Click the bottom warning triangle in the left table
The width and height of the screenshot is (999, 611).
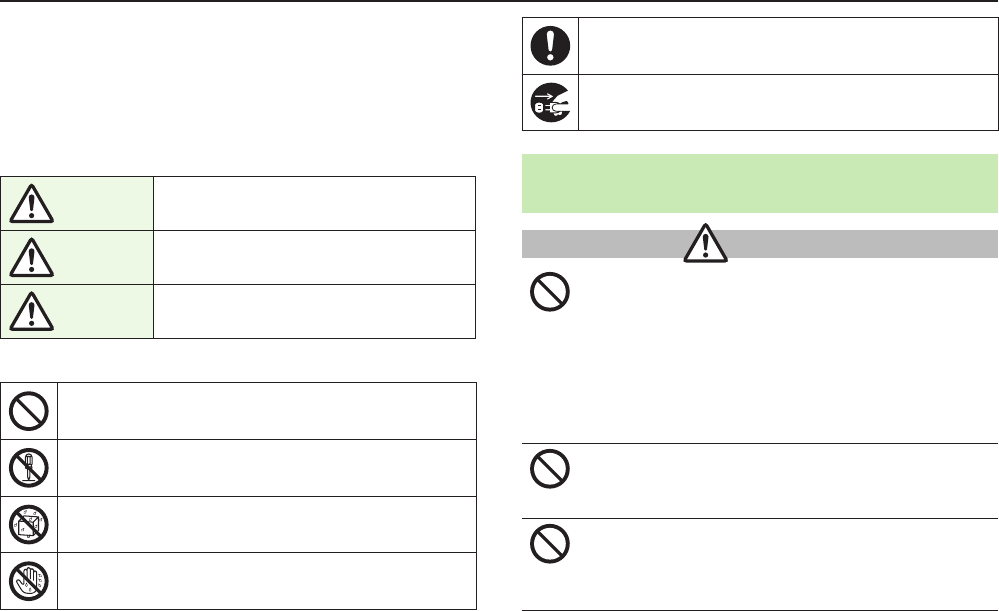point(29,312)
